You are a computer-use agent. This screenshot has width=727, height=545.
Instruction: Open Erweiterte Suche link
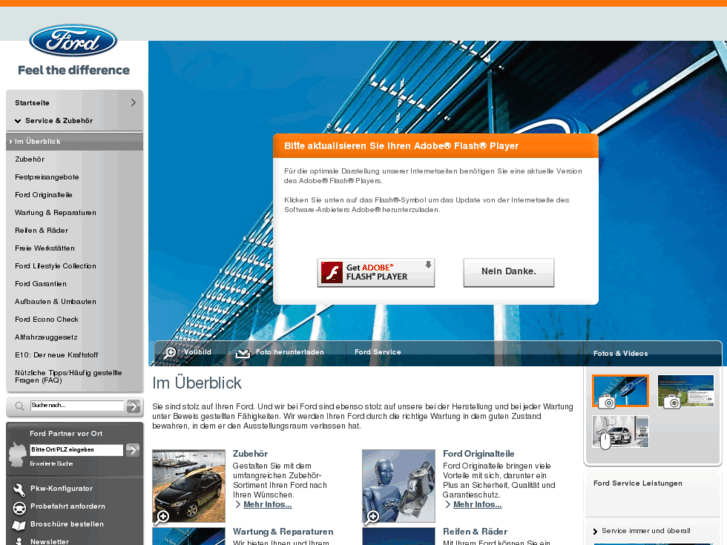tap(51, 464)
